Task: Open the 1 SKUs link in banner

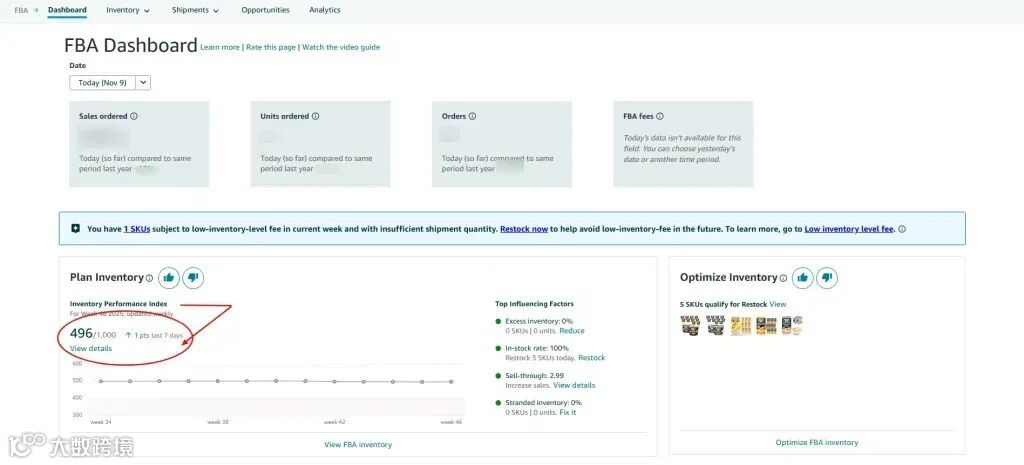Action: coord(136,229)
